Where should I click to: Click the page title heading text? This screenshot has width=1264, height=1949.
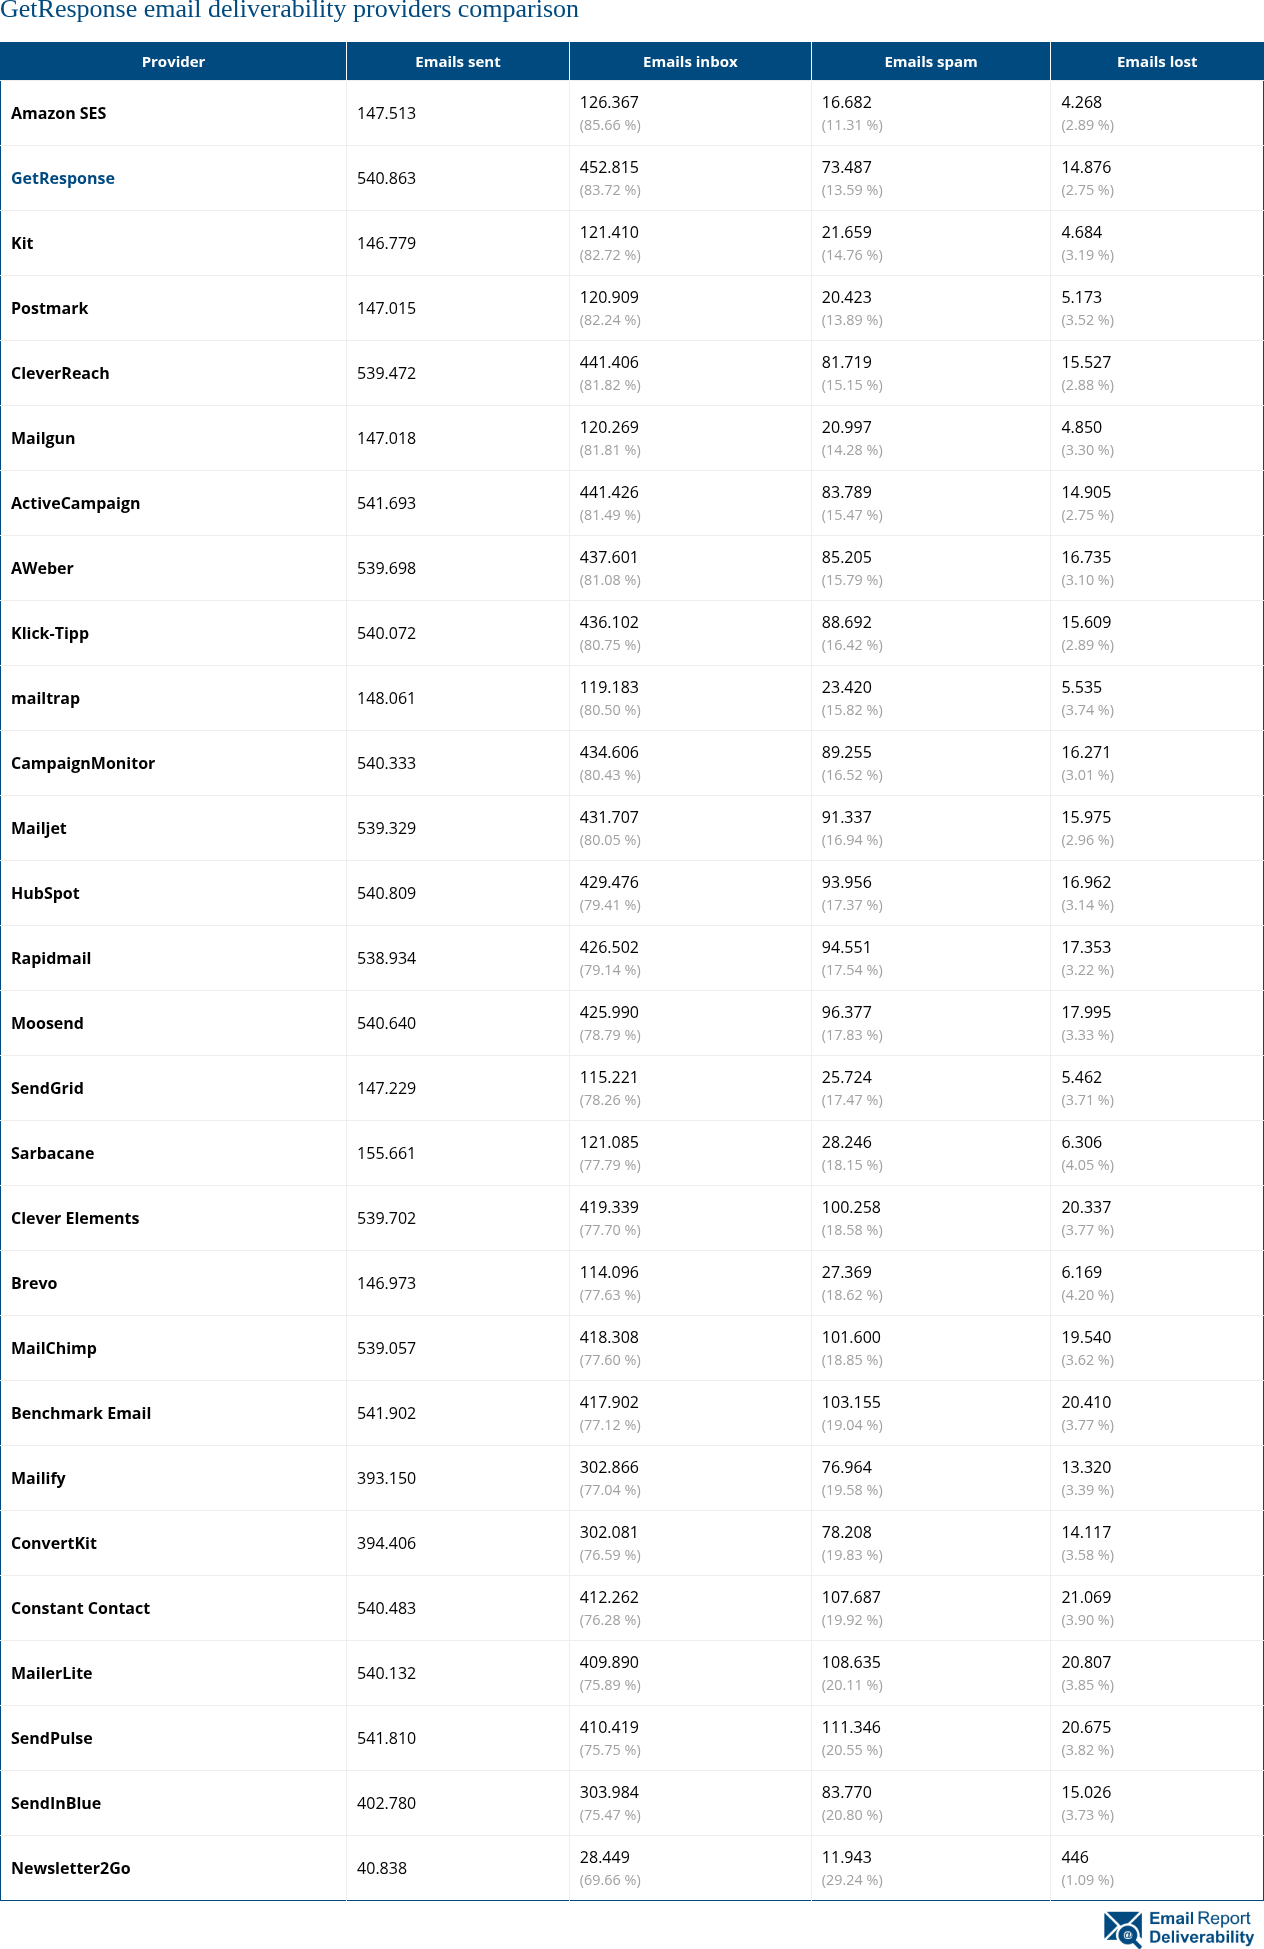290,11
